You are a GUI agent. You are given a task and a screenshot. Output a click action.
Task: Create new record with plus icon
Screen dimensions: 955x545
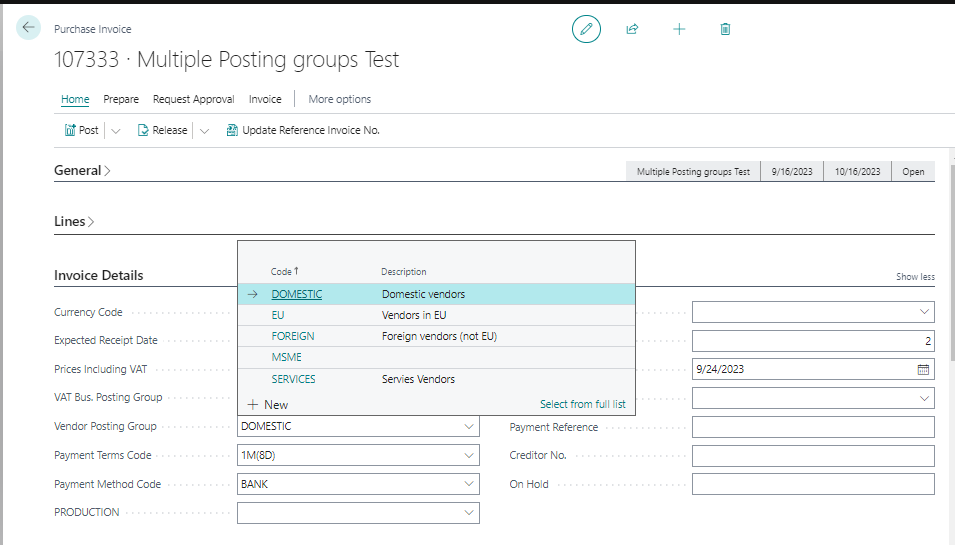[x=679, y=29]
